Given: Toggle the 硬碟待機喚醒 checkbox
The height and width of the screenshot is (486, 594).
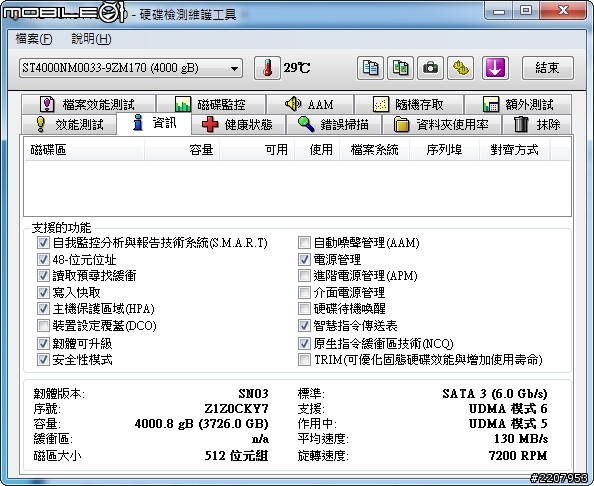Looking at the screenshot, I should 304,308.
